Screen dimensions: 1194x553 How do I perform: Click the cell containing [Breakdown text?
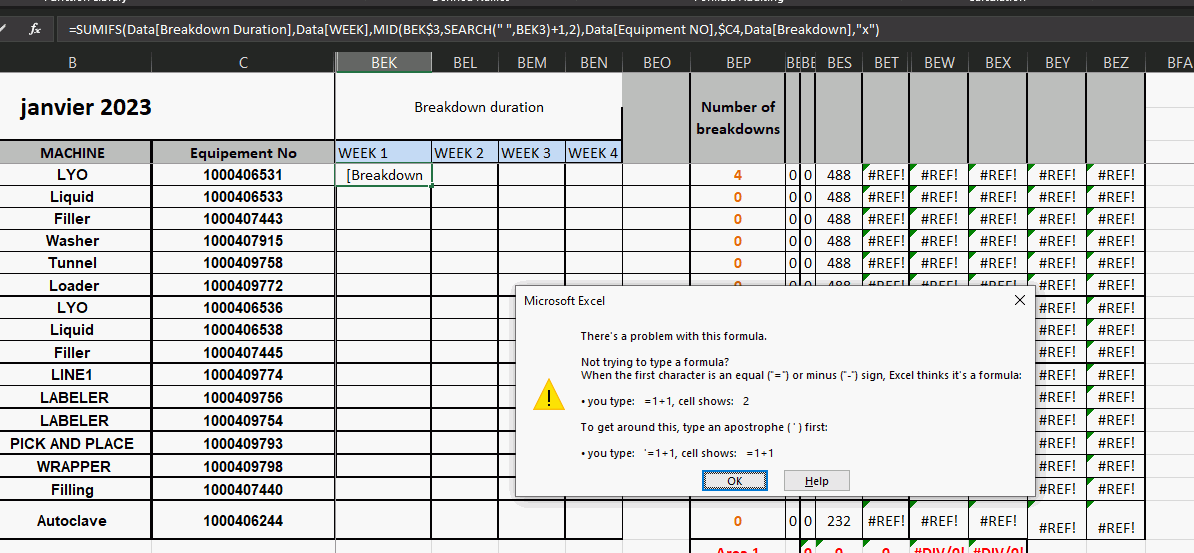click(383, 175)
